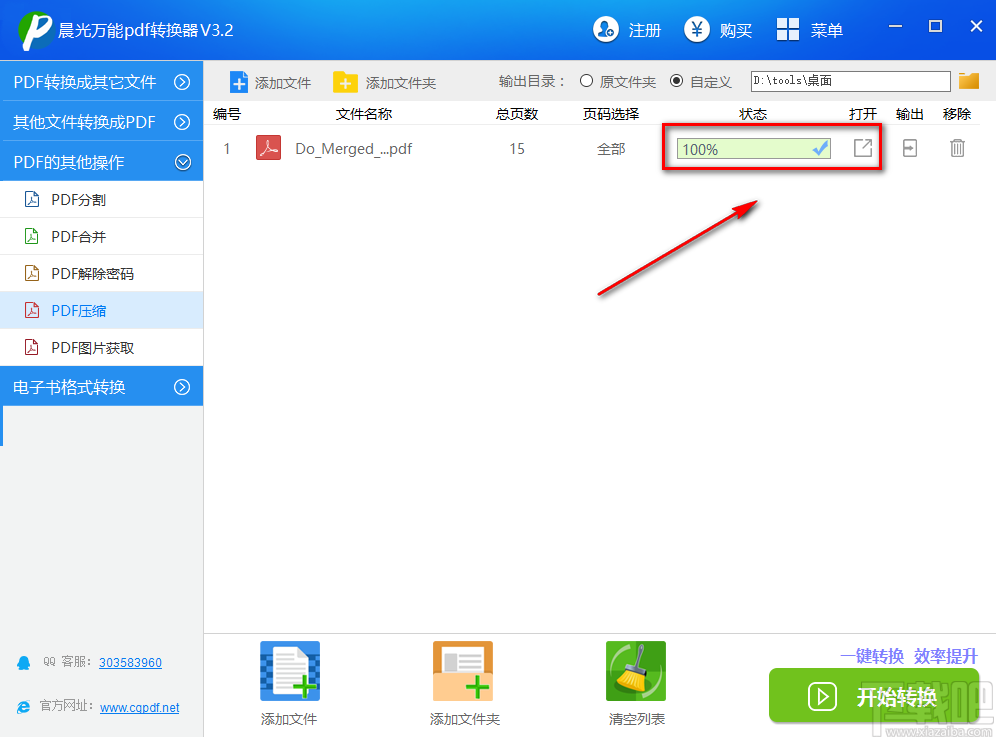Click the yellow 添加文件夹 toolbar icon

point(345,82)
